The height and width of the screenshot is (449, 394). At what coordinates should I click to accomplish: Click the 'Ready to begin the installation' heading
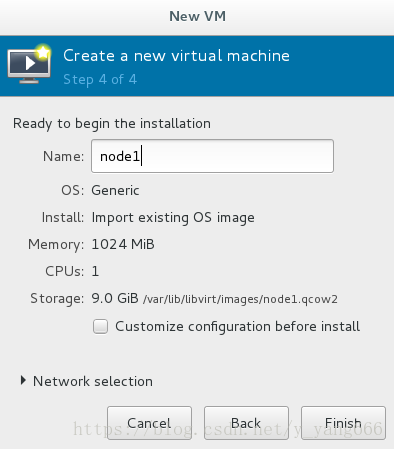(x=112, y=124)
